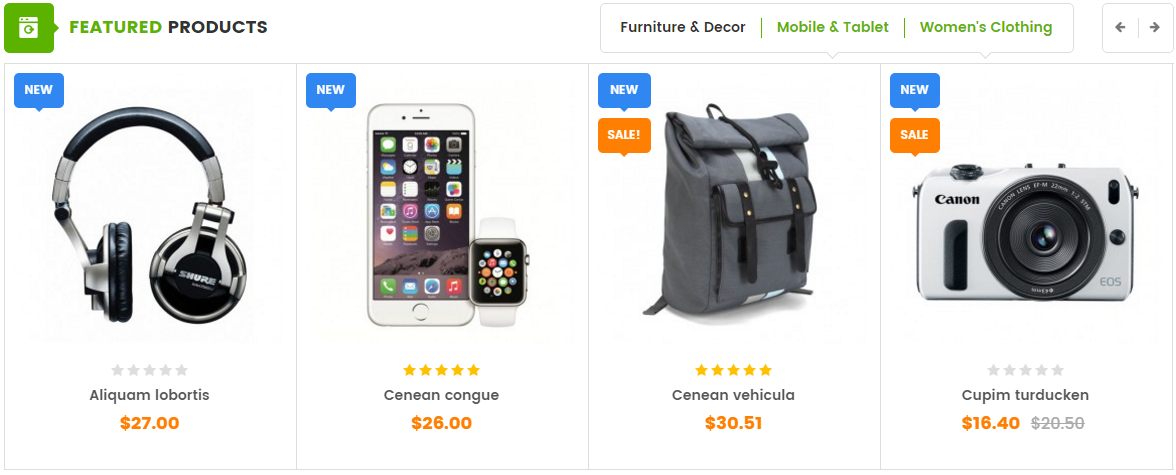Click the orange SALE! badge on backpack
Image resolution: width=1176 pixels, height=475 pixels.
[624, 135]
